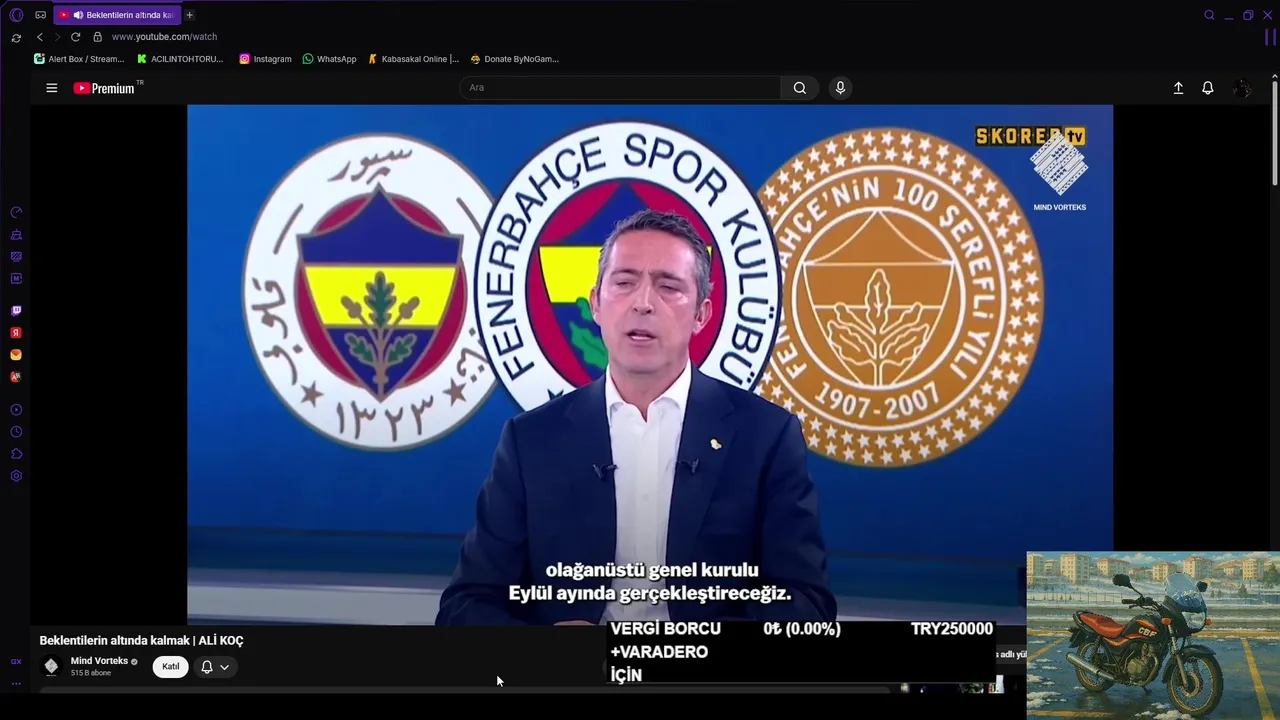Open orange mail sidebar icon
This screenshot has height=720, width=1280.
click(x=16, y=355)
